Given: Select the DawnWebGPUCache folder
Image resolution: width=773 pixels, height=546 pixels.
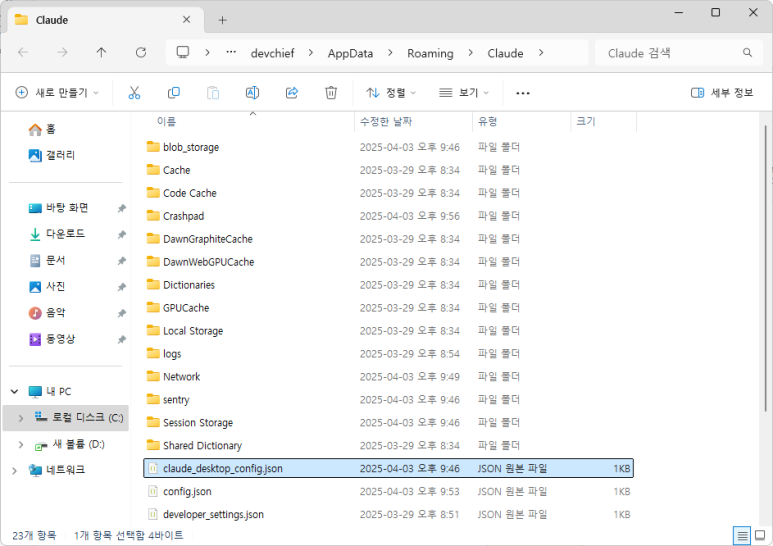Looking at the screenshot, I should tap(209, 262).
